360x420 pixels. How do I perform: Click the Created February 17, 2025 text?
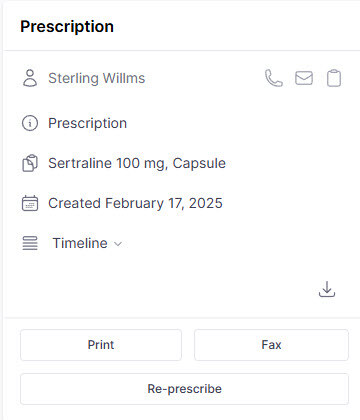coord(135,203)
